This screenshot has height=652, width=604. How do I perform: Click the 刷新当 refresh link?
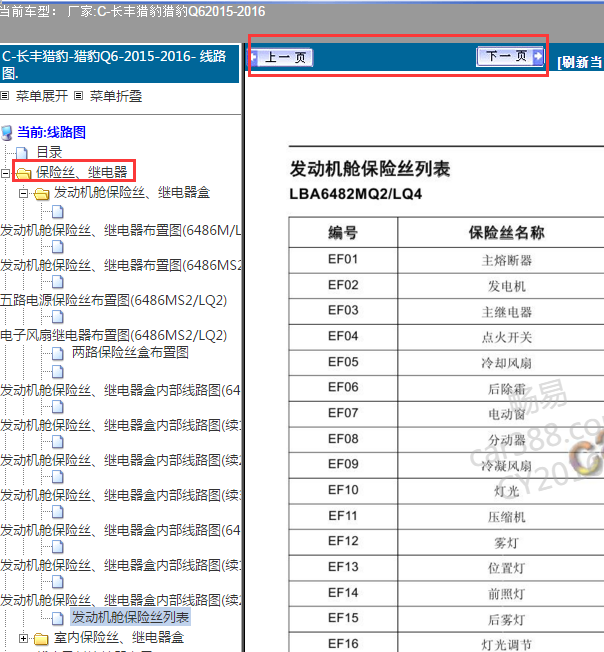(580, 62)
